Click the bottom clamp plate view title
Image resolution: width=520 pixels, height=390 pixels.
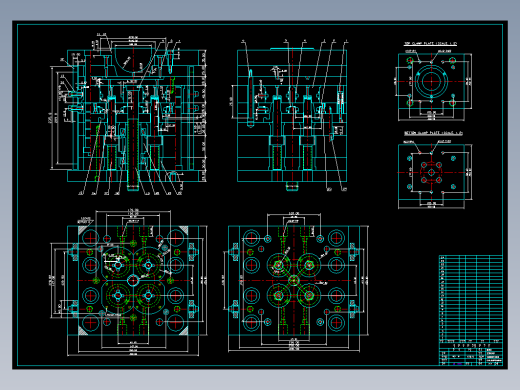433,133
